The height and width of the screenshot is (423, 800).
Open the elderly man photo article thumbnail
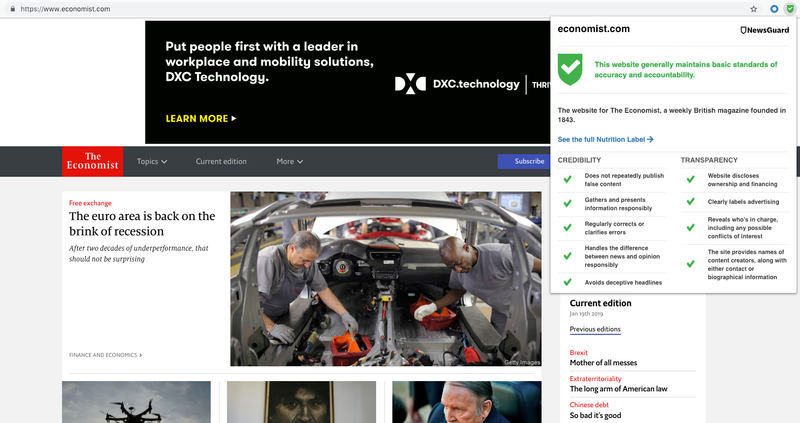click(x=467, y=402)
